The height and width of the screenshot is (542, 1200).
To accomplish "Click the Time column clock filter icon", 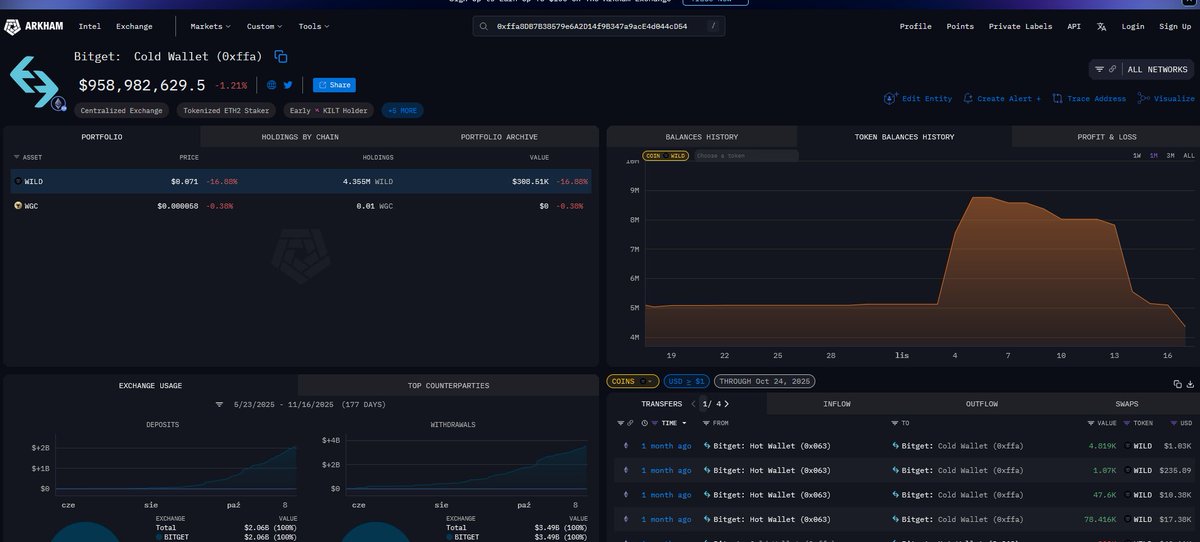I will [x=643, y=424].
